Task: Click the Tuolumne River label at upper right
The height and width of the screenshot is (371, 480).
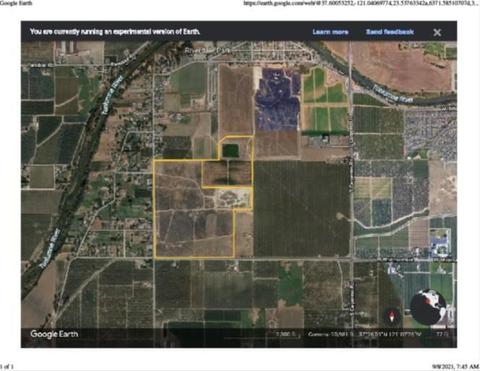Action: 393,94
